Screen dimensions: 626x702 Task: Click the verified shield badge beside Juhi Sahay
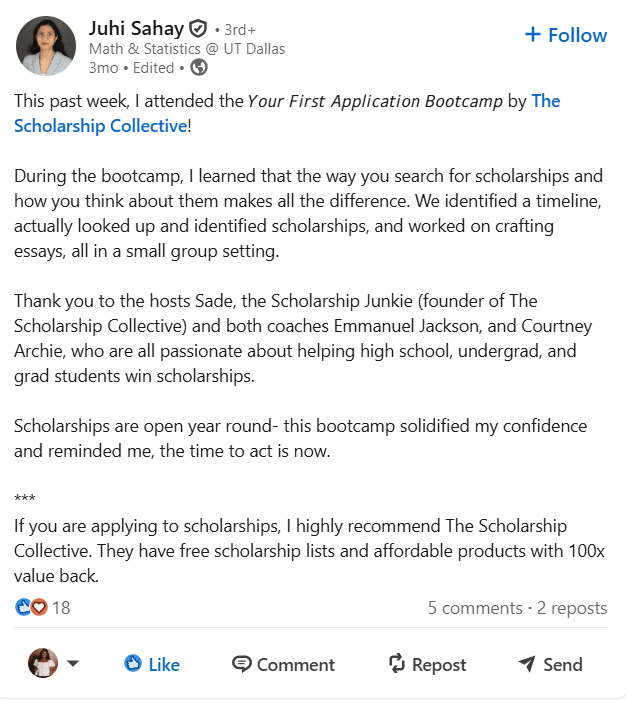click(198, 29)
